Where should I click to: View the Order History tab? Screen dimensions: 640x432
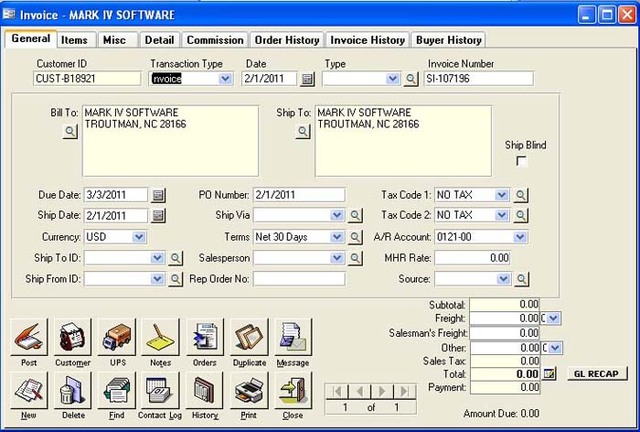pos(287,40)
